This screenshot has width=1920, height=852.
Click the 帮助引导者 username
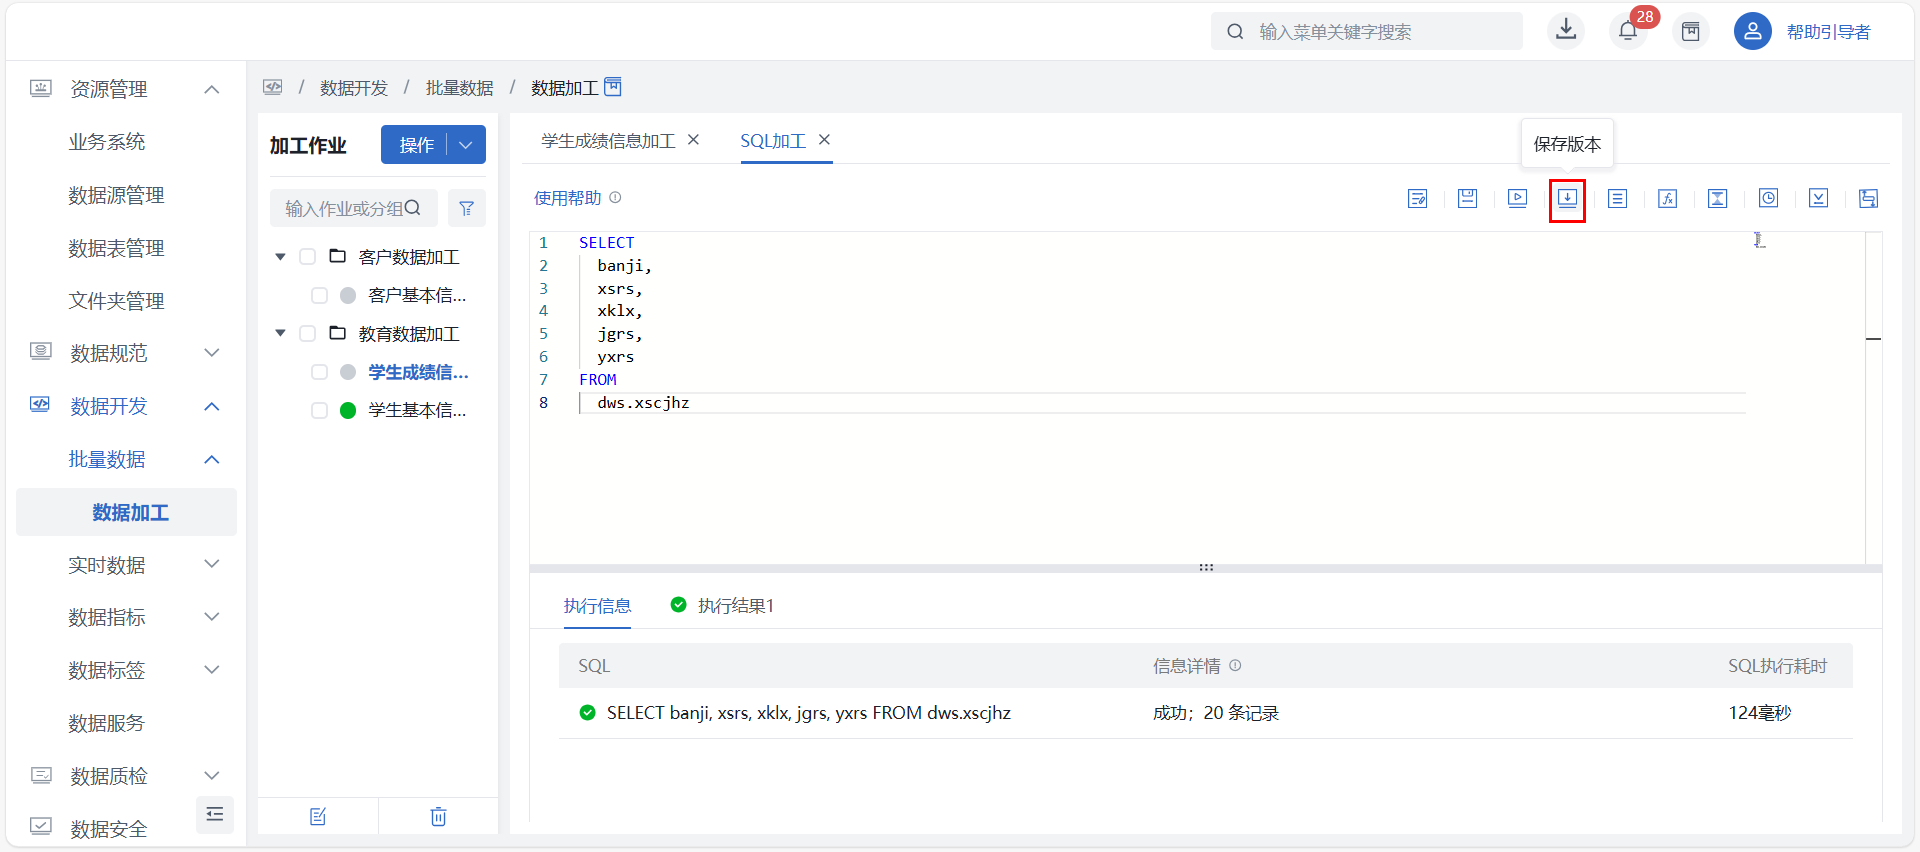[1828, 32]
